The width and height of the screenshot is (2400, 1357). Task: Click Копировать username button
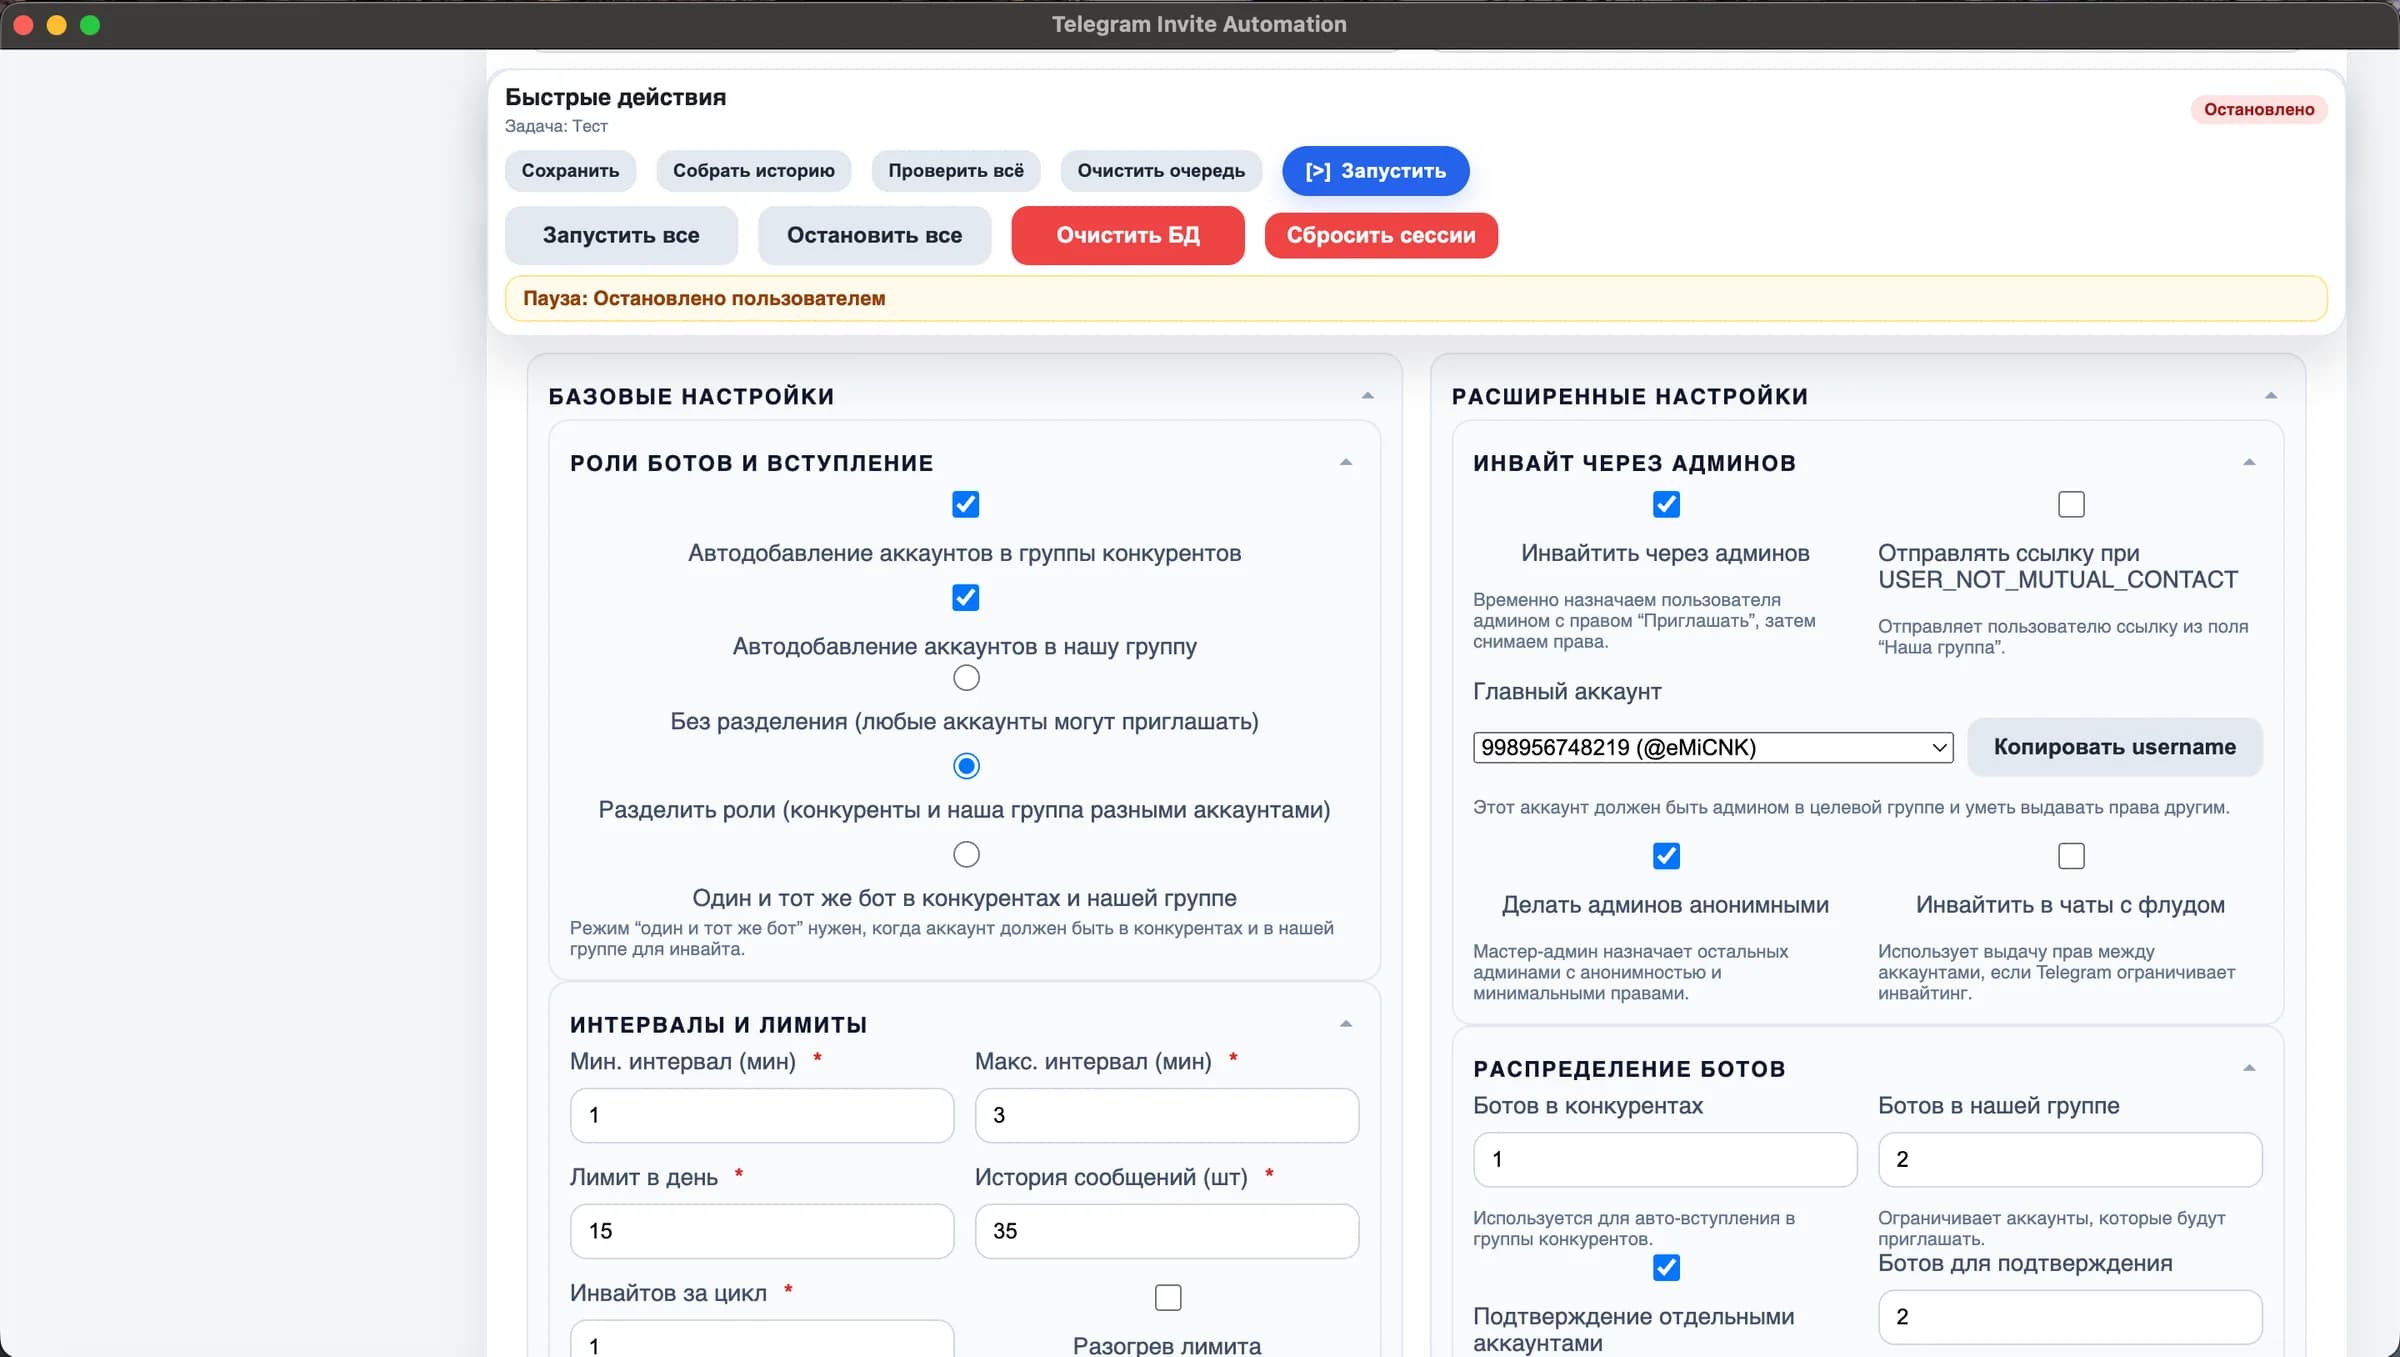pos(2115,747)
